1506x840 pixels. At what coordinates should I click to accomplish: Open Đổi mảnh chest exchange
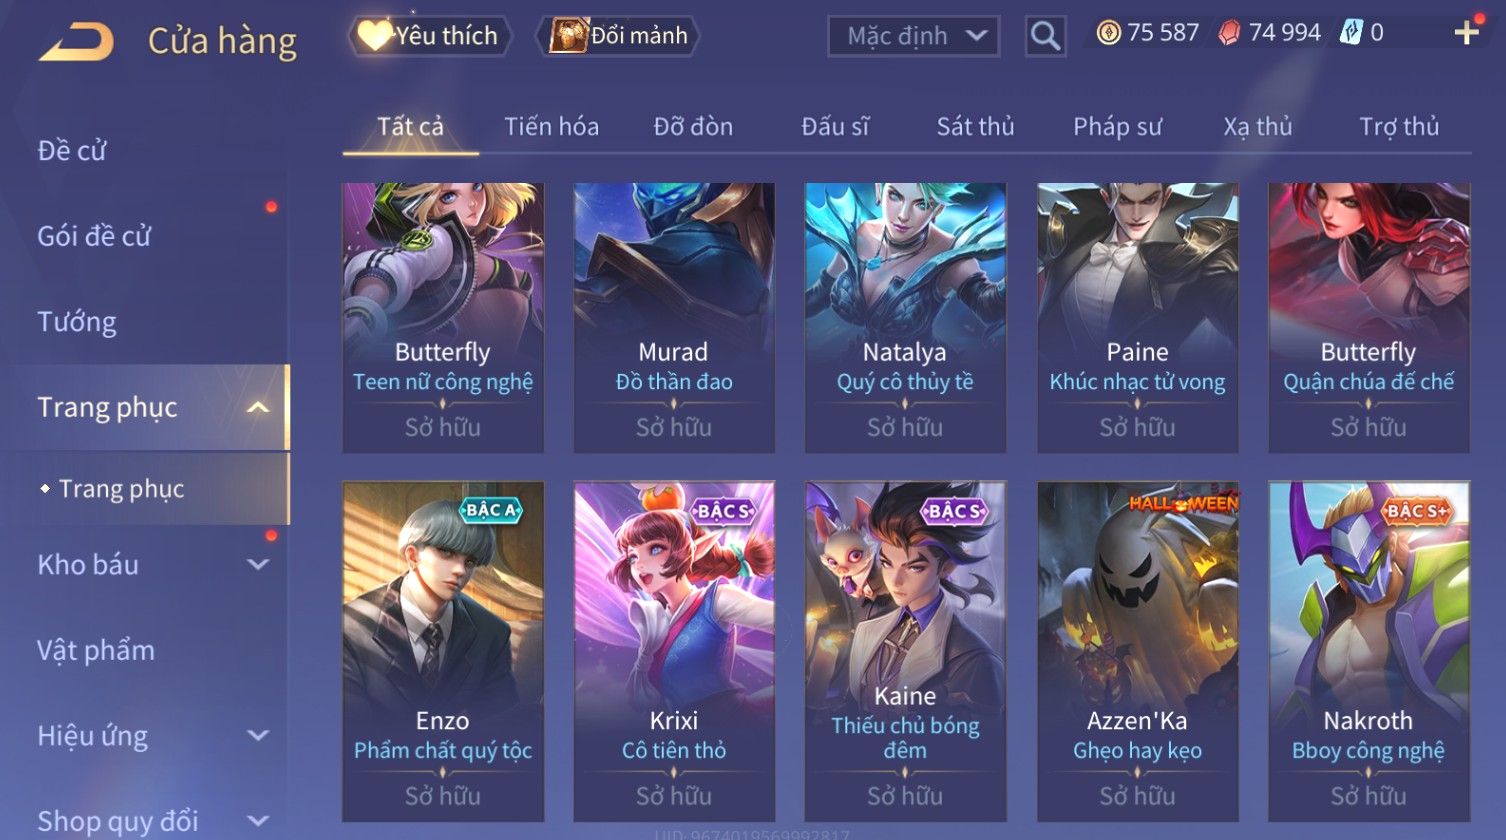tap(618, 36)
